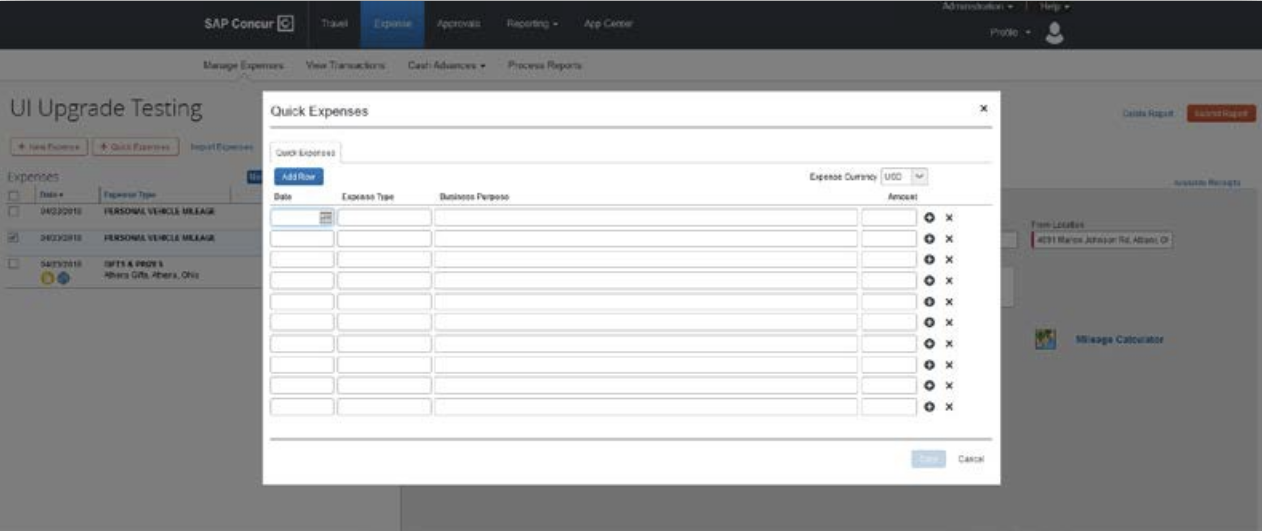This screenshot has height=531, width=1262.
Task: Expand the Cash Advances submenu
Action: pyautogui.click(x=446, y=65)
